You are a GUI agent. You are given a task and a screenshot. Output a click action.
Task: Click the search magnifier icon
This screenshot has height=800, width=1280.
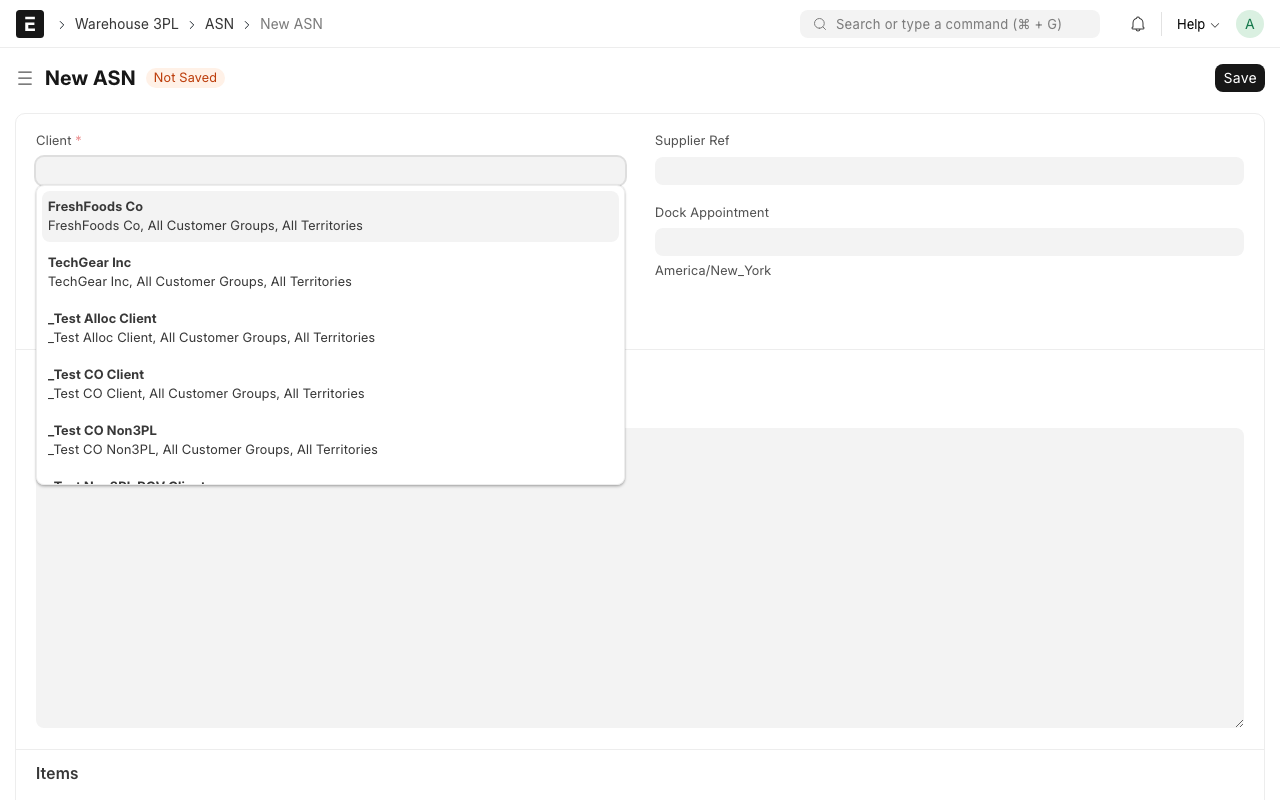[x=820, y=24]
